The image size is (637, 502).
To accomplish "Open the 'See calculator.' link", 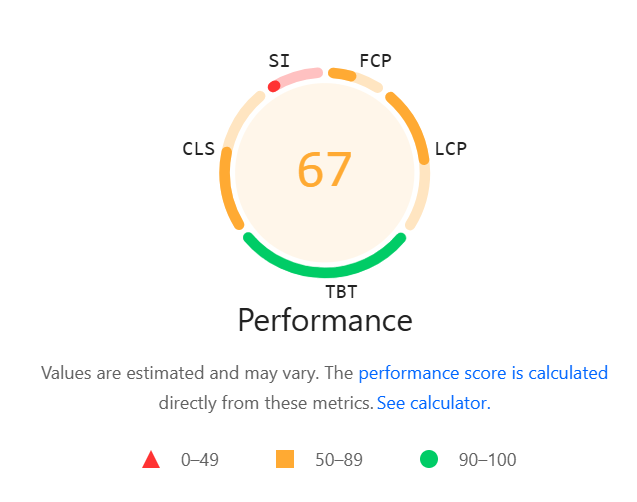I will [433, 403].
